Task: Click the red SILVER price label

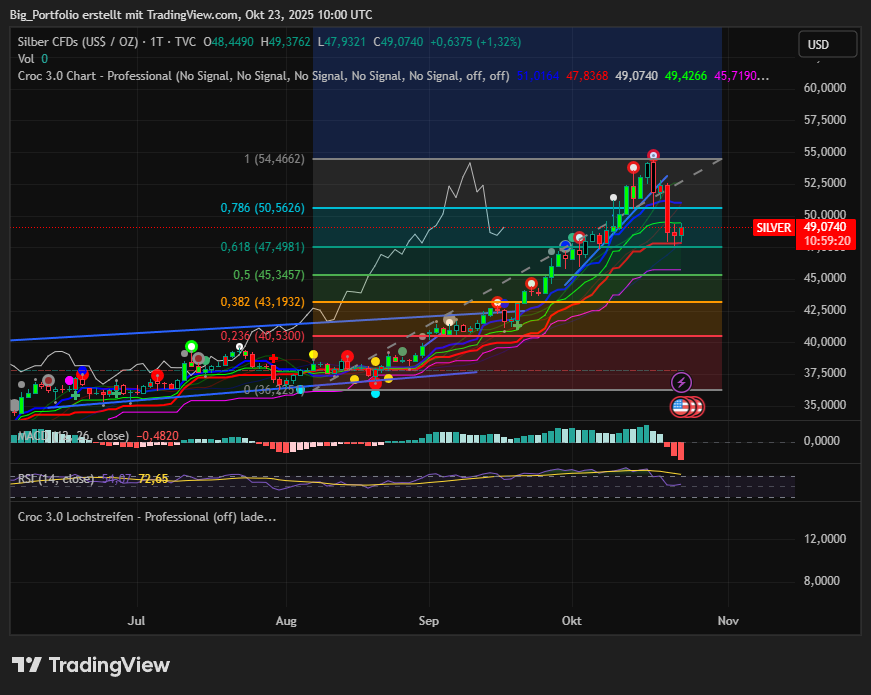Action: tap(774, 228)
